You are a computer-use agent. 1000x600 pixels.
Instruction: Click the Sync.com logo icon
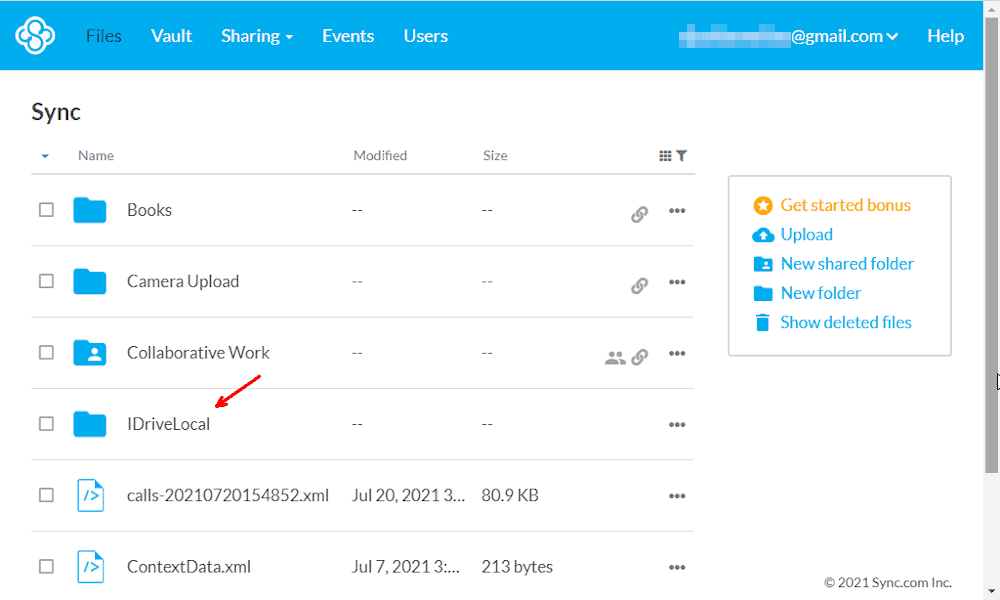coord(35,36)
